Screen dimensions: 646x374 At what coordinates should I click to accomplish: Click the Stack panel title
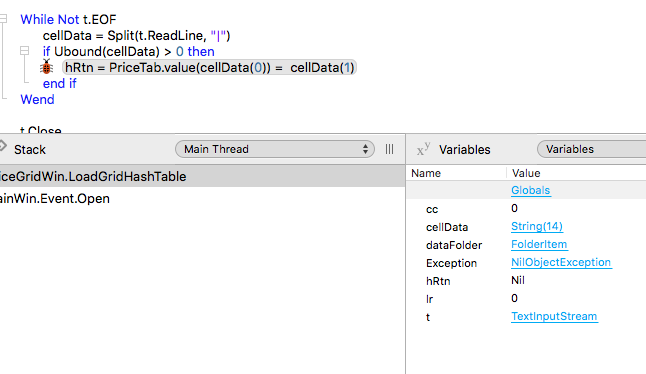tap(30, 150)
